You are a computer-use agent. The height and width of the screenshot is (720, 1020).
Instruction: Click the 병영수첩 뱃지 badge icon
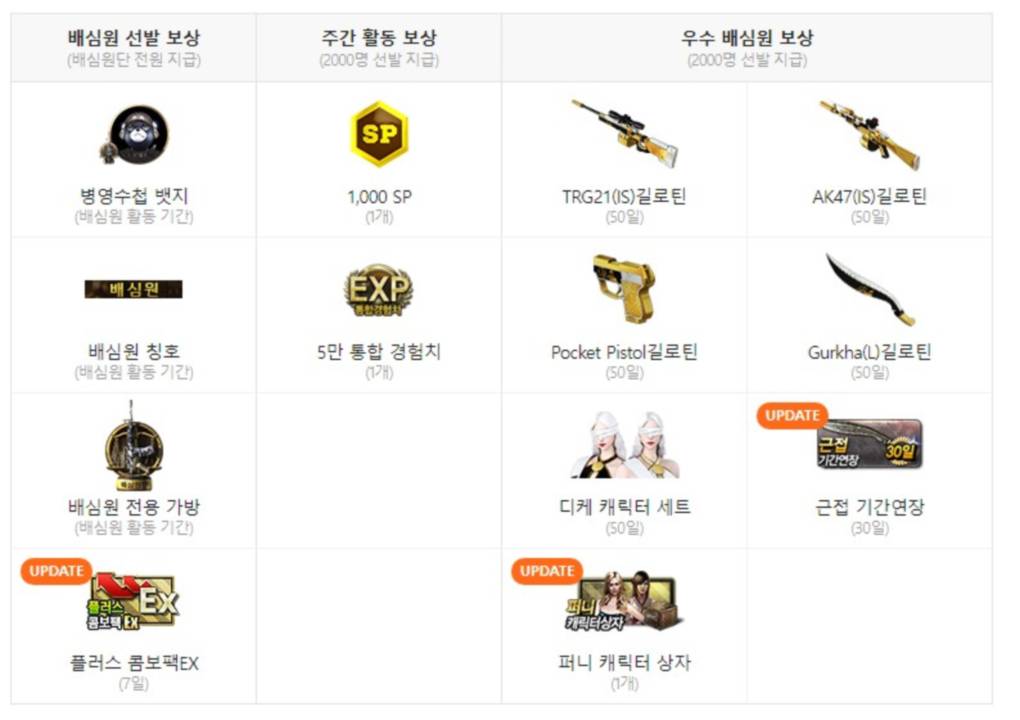coord(134,134)
